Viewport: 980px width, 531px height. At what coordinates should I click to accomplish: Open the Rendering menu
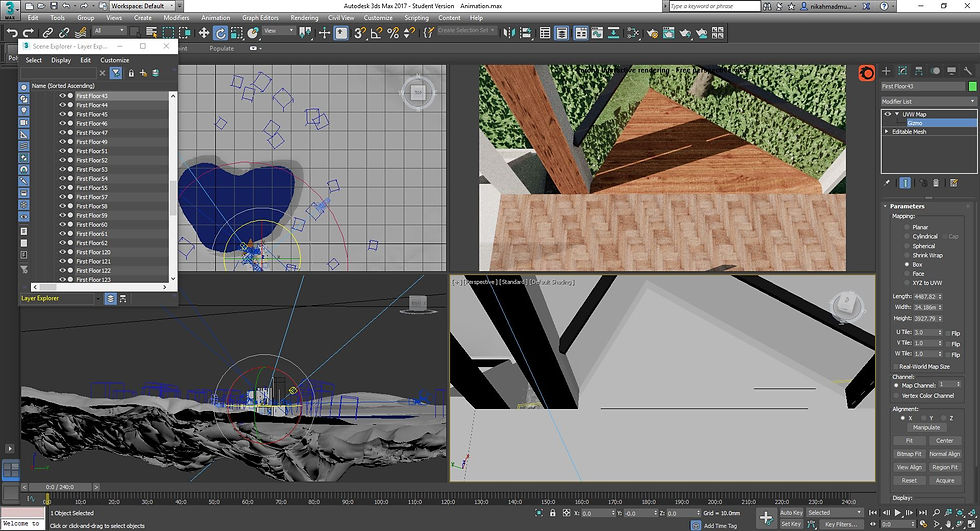(x=304, y=18)
